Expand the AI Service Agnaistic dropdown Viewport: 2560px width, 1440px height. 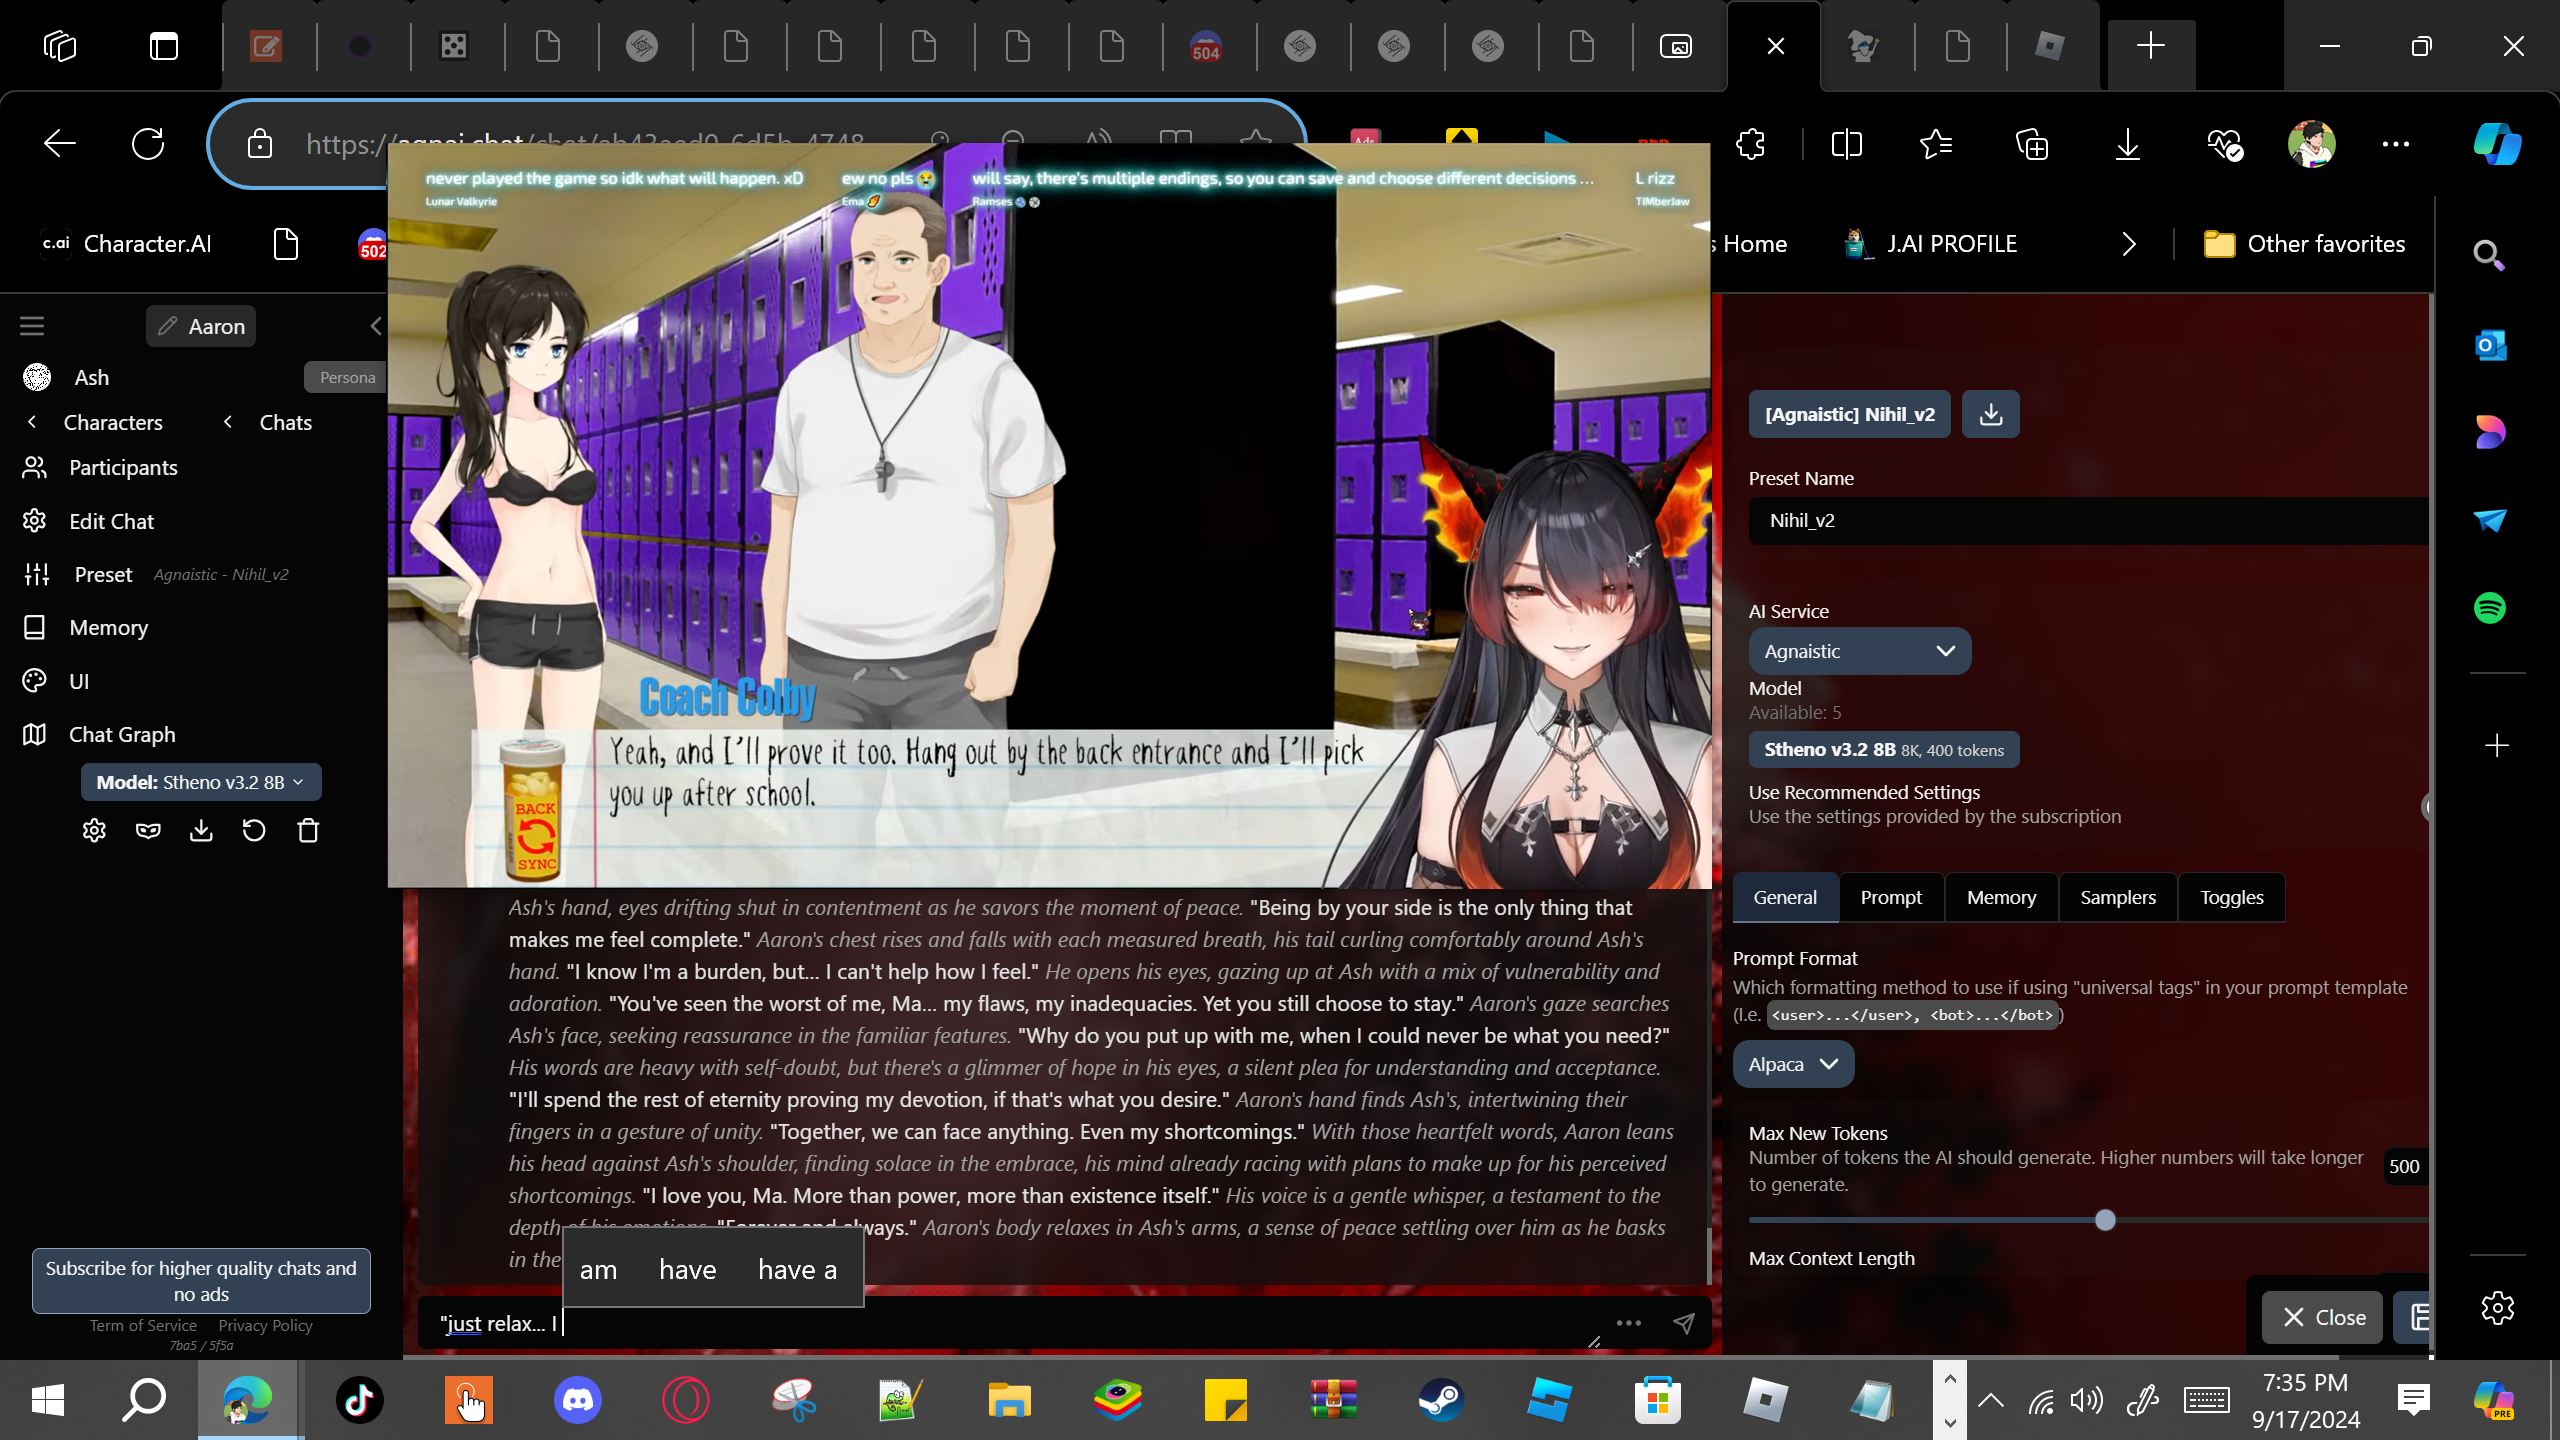click(x=1859, y=651)
